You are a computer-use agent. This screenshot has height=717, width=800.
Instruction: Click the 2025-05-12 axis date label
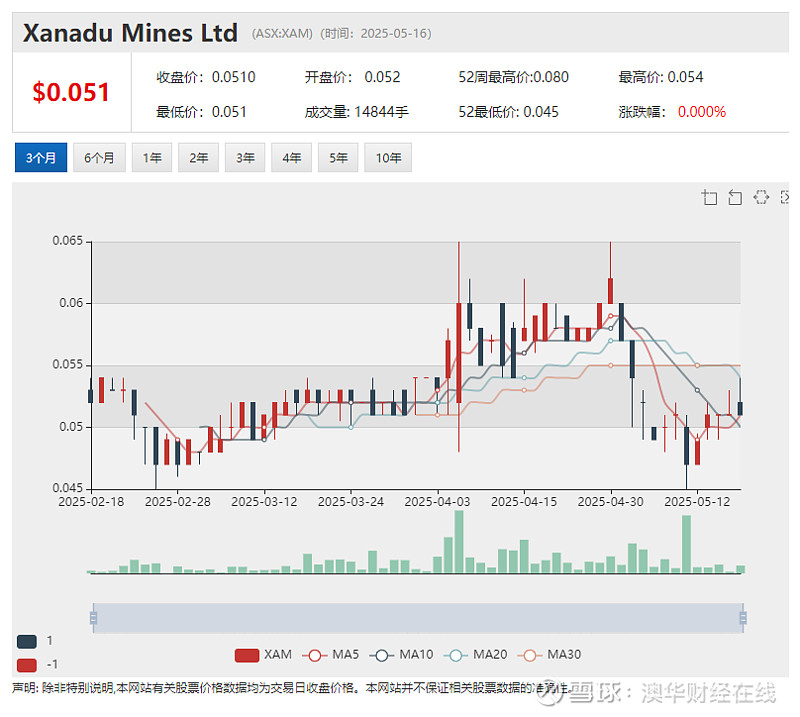click(x=697, y=502)
